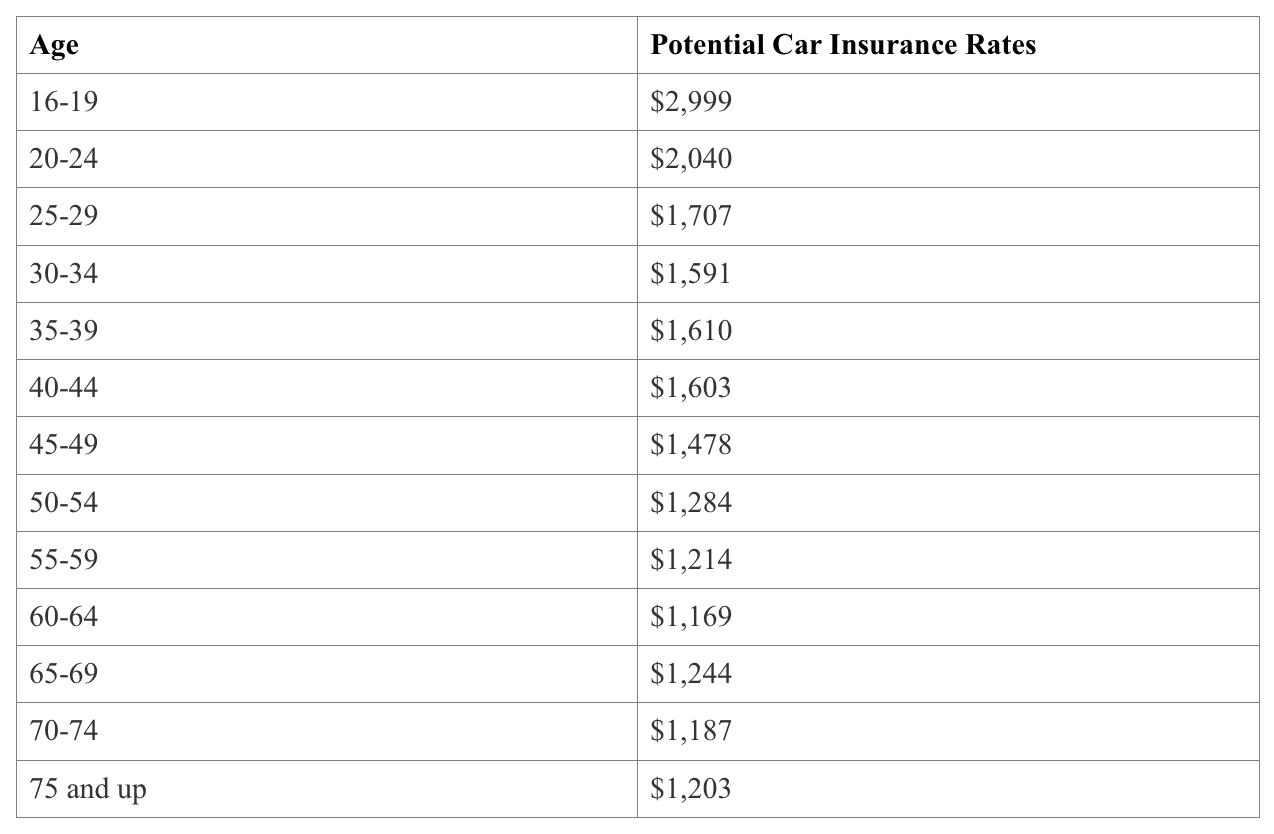
Task: Select the 60-64 age cell
Action: (x=64, y=616)
